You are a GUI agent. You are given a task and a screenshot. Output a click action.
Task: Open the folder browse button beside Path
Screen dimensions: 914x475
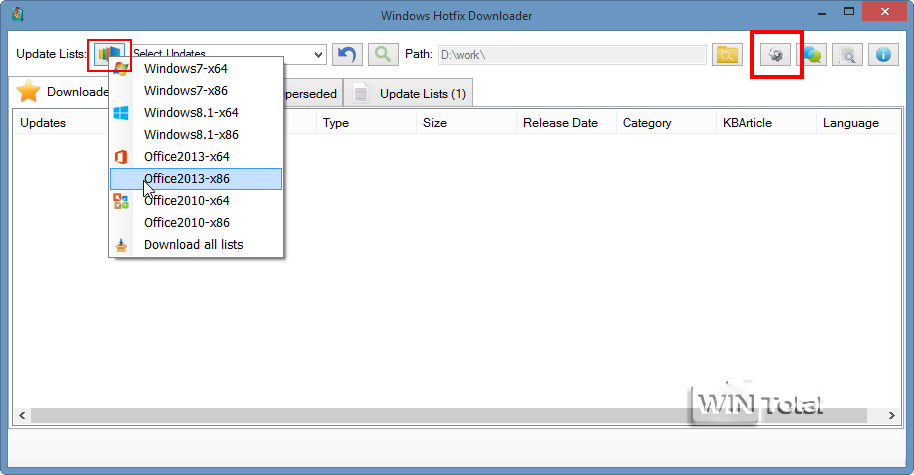coord(727,55)
